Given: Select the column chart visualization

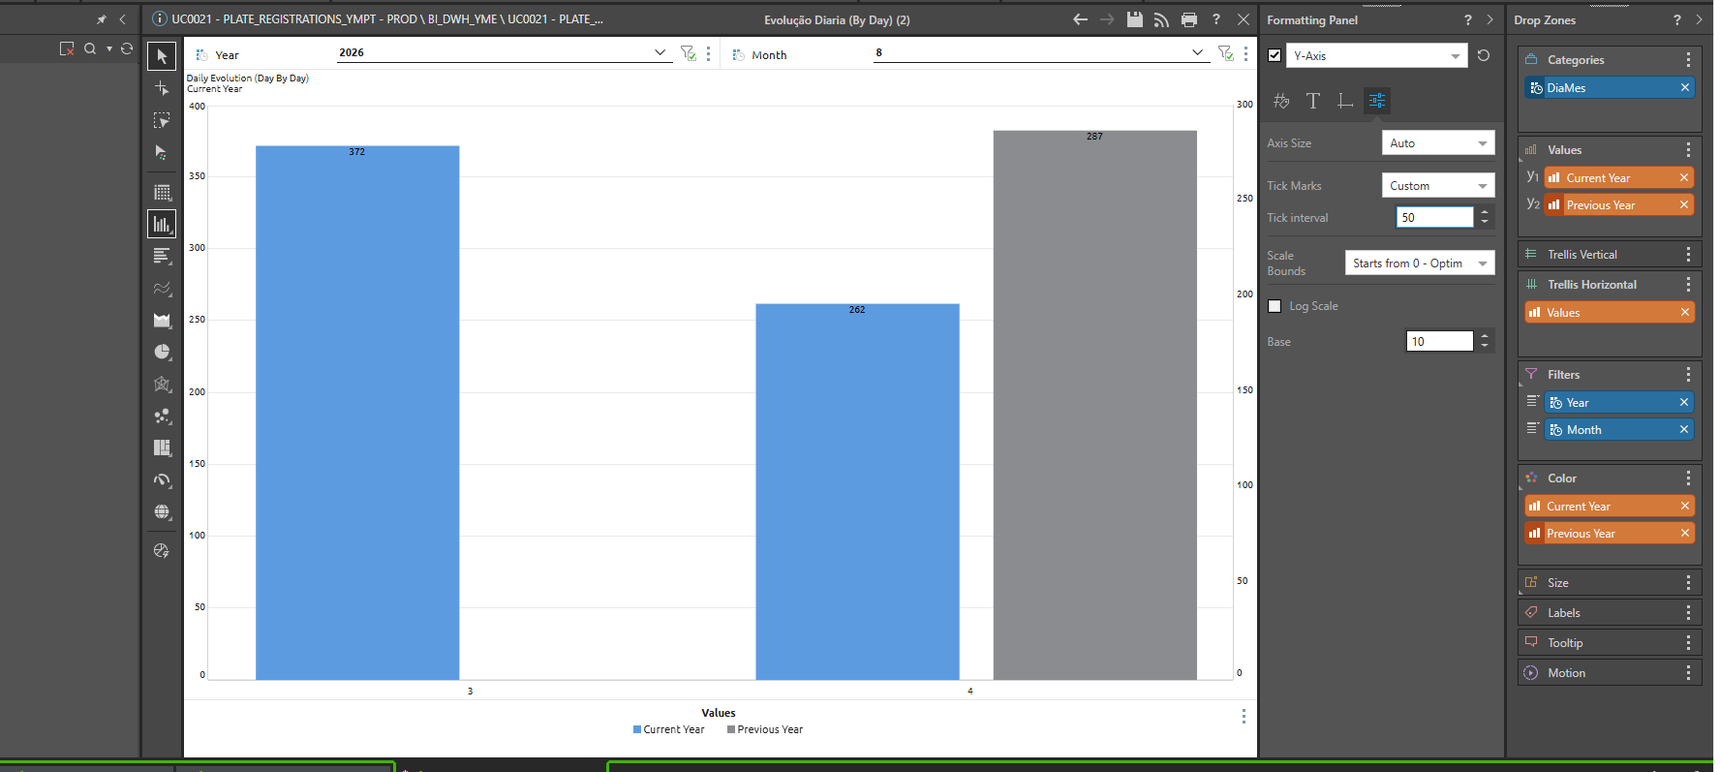Looking at the screenshot, I should point(162,224).
